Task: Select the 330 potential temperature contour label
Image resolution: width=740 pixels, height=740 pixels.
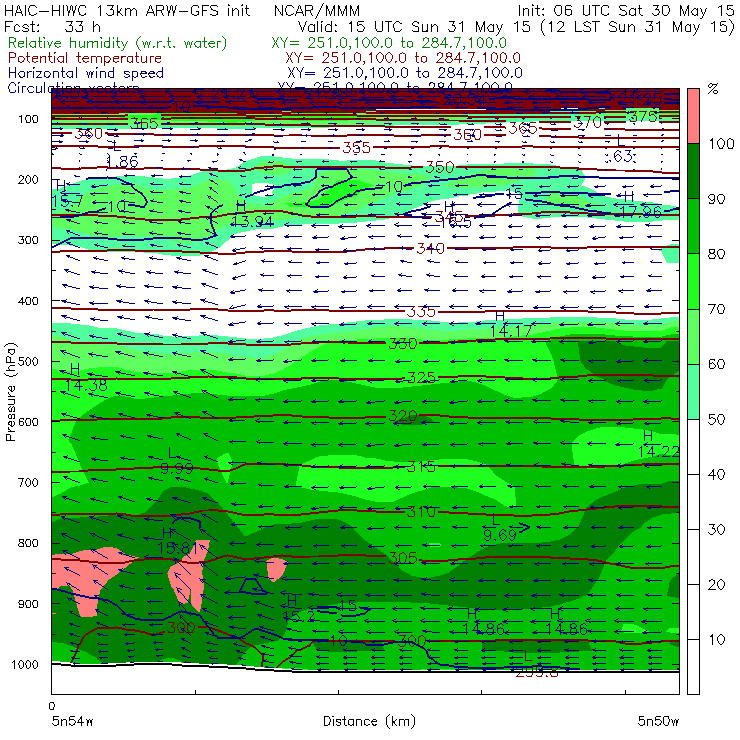Action: (403, 343)
